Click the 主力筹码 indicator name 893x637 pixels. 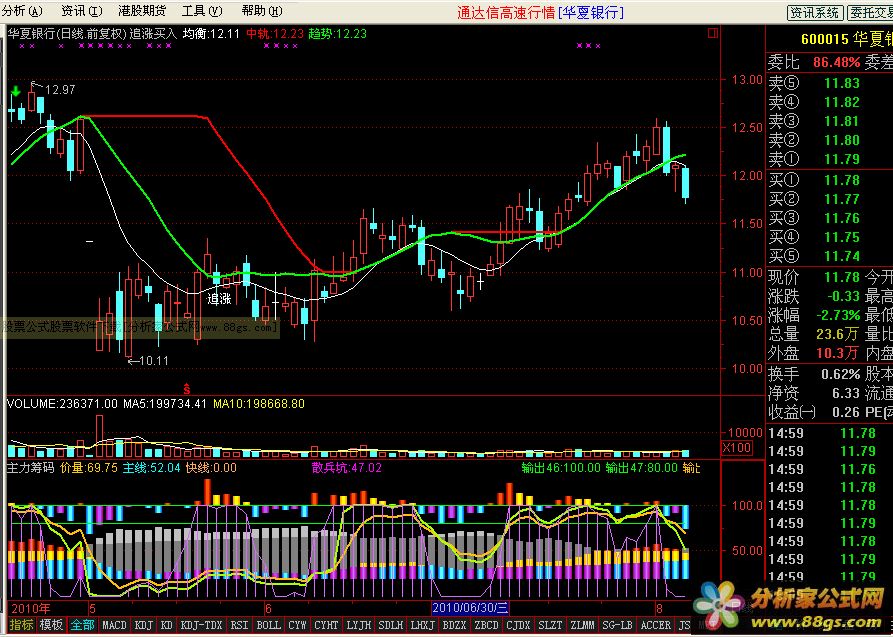(x=30, y=468)
